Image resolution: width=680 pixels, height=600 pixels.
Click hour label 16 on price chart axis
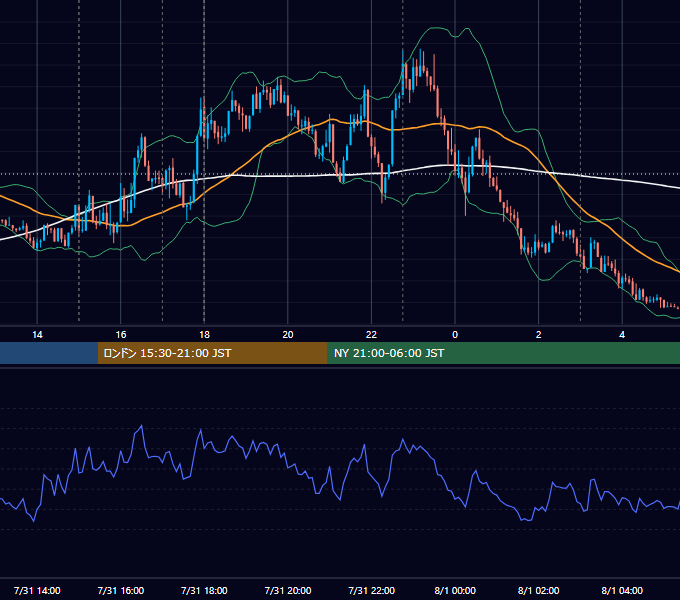tap(121, 335)
